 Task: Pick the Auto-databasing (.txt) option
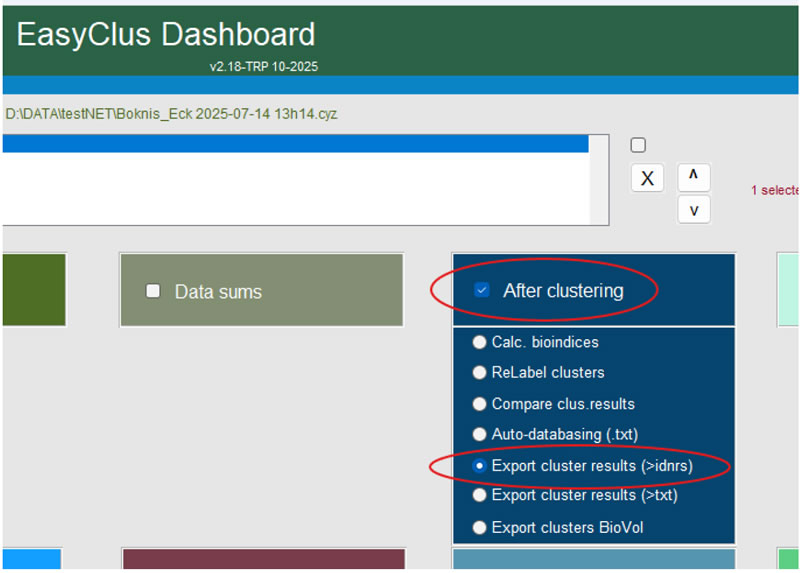(x=479, y=435)
